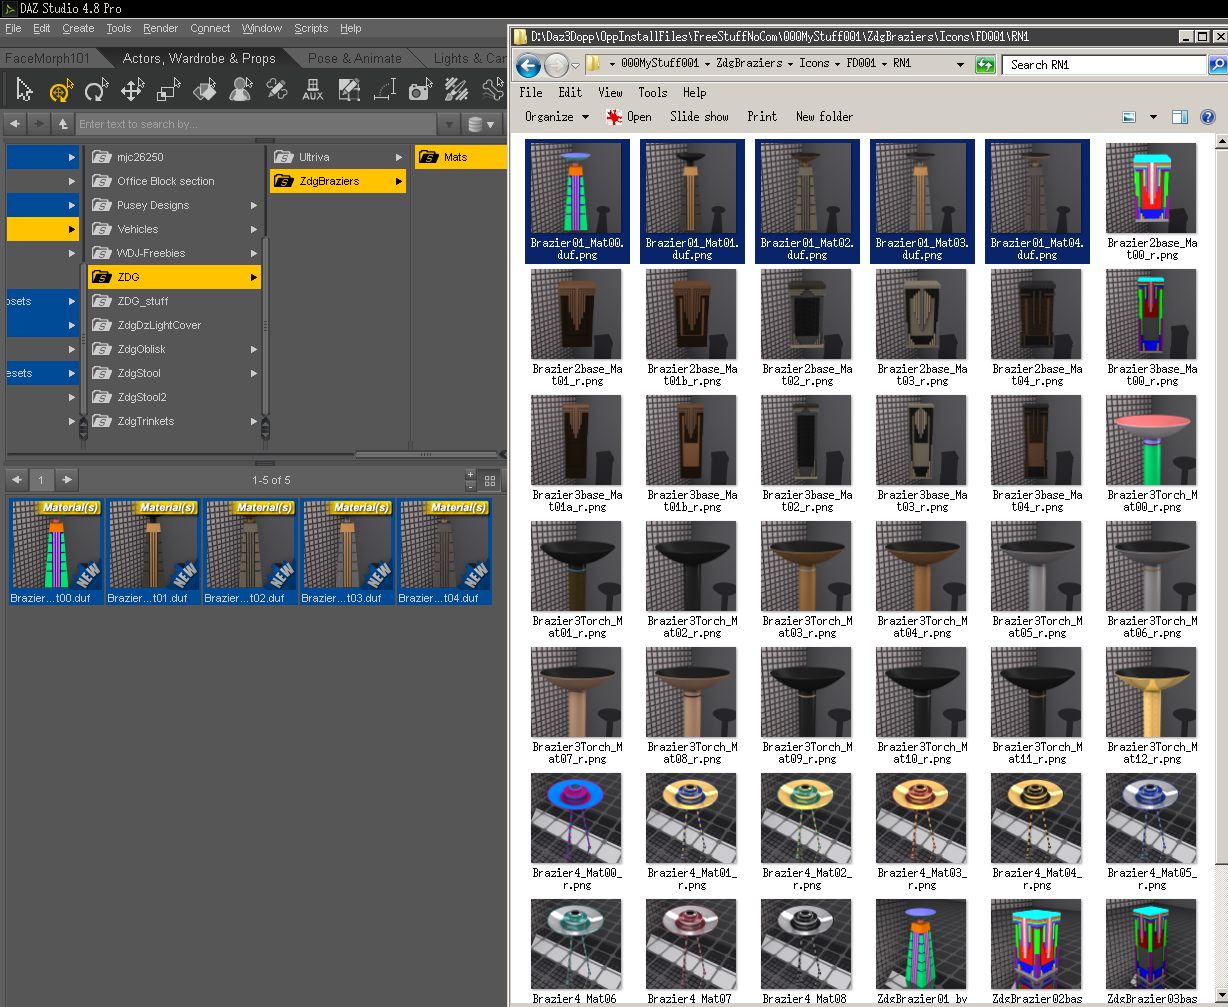The image size is (1228, 1007).
Task: Go back in content library navigation
Action: [16, 124]
